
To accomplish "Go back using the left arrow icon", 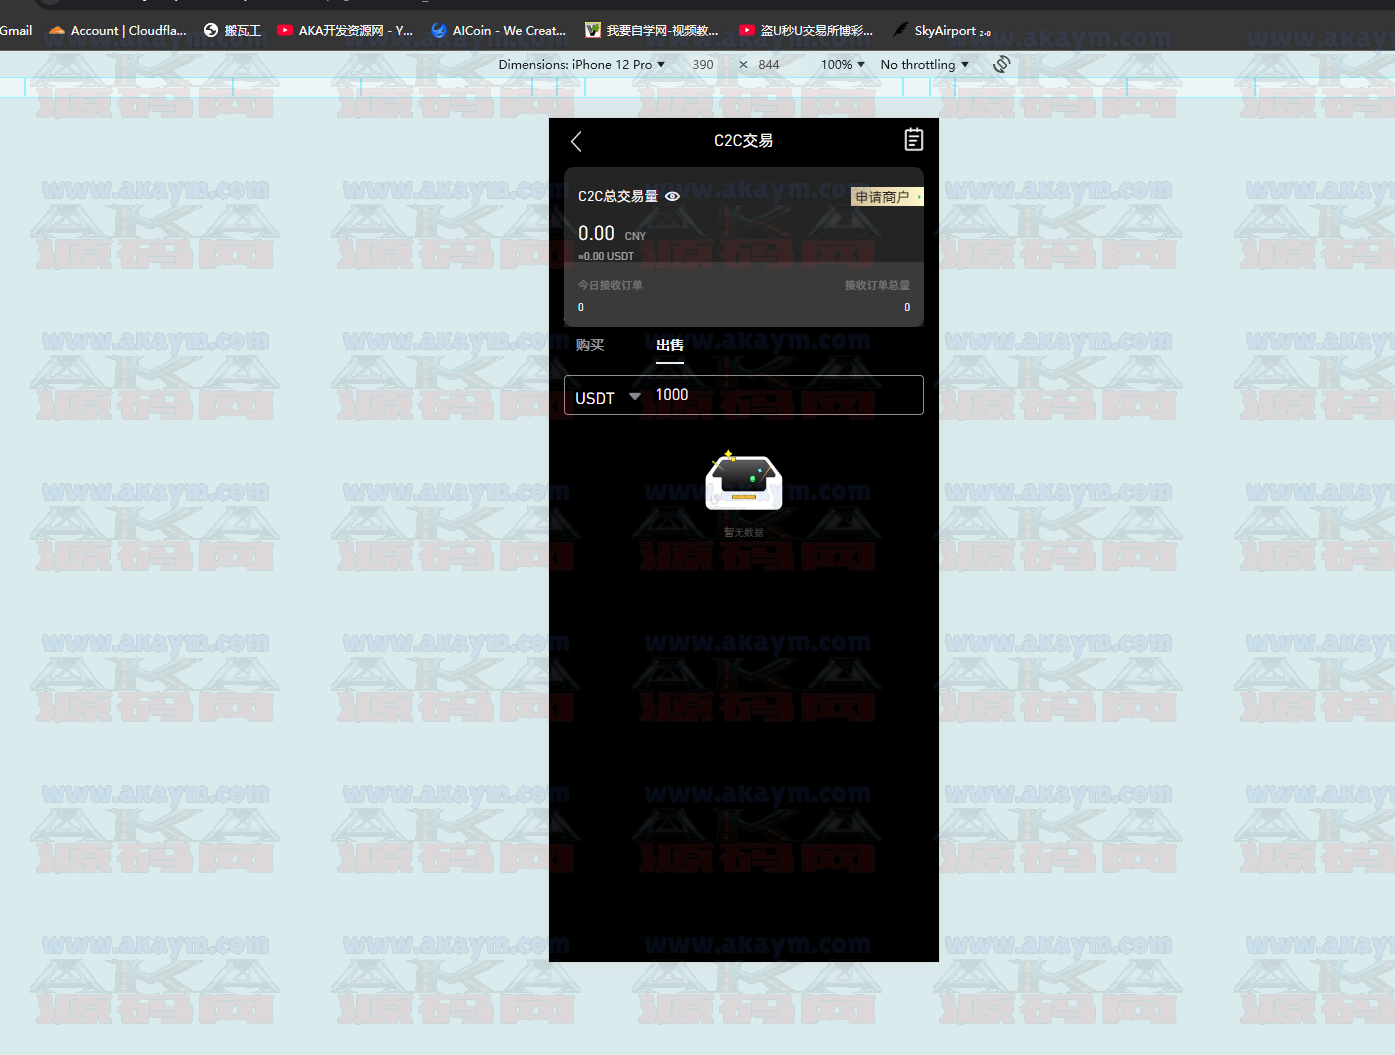I will [x=576, y=141].
